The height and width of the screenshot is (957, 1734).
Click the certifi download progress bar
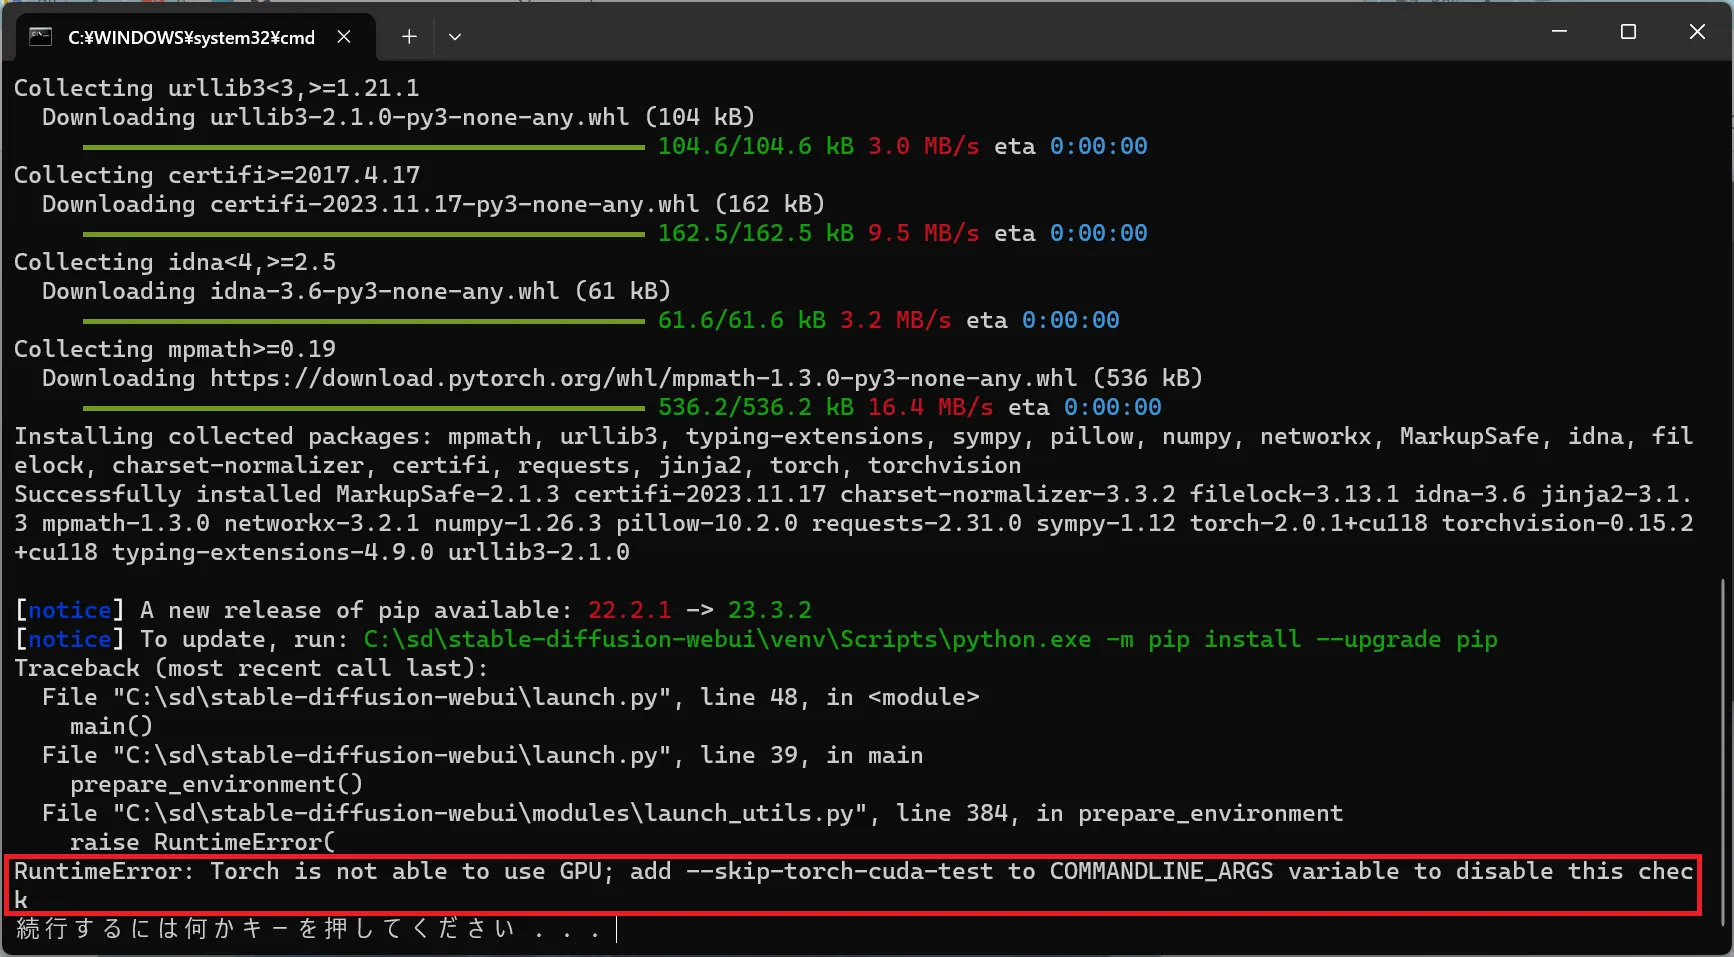(x=364, y=234)
